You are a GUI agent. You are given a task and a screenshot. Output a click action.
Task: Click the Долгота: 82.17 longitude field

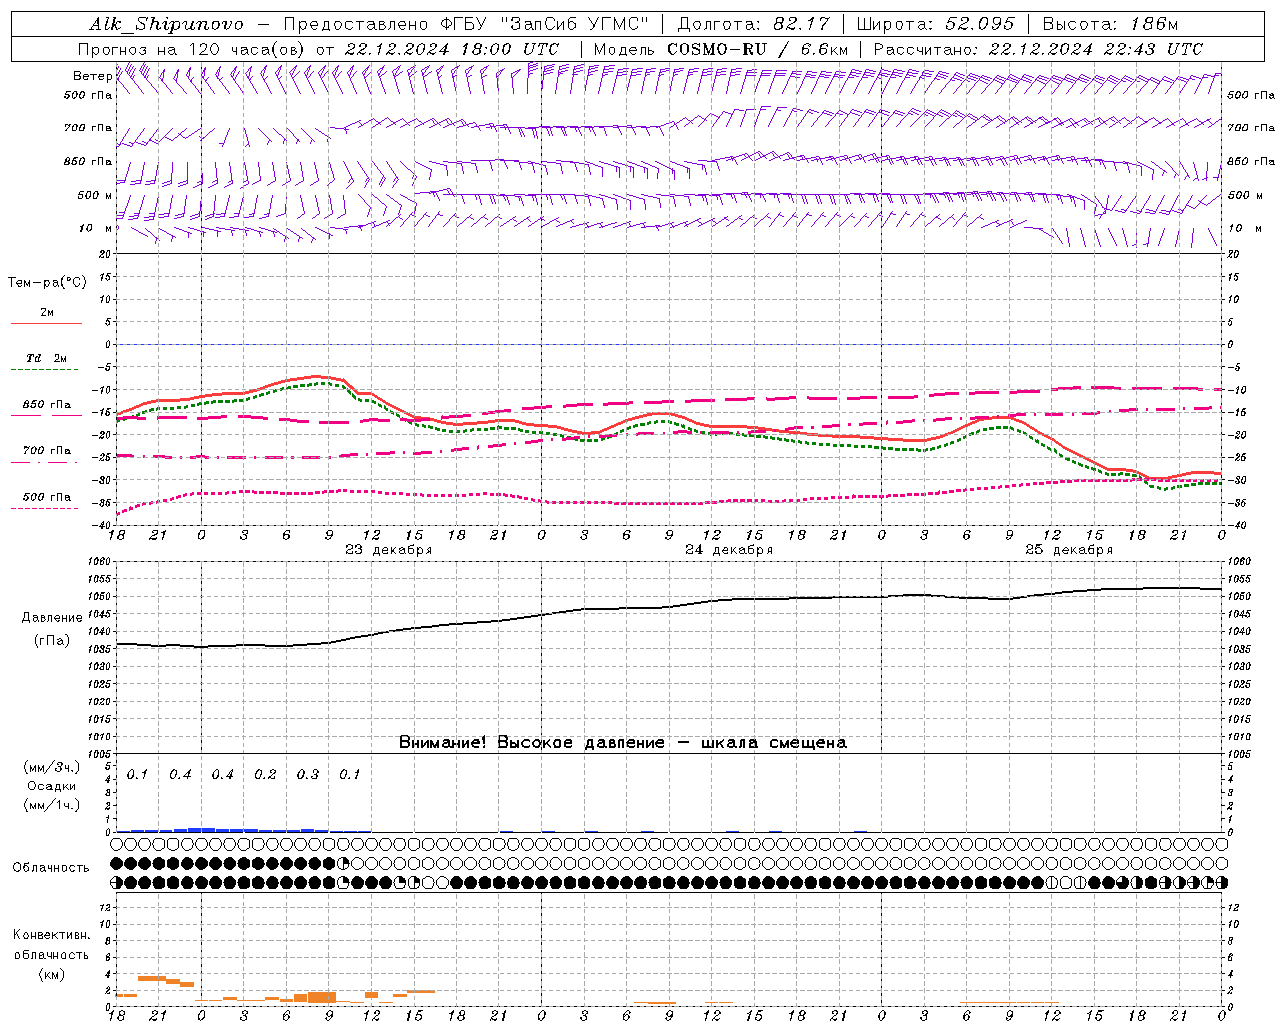coord(748,24)
